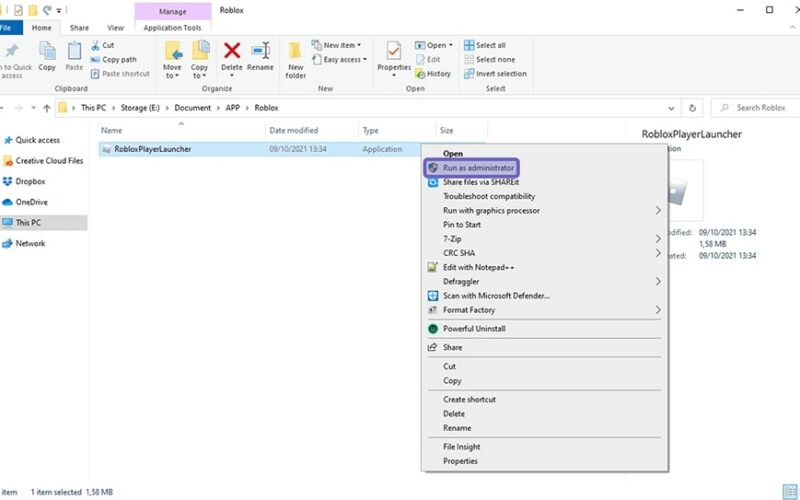Image resolution: width=800 pixels, height=500 pixels.
Task: Switch to the View ribbon tab
Action: [x=115, y=28]
